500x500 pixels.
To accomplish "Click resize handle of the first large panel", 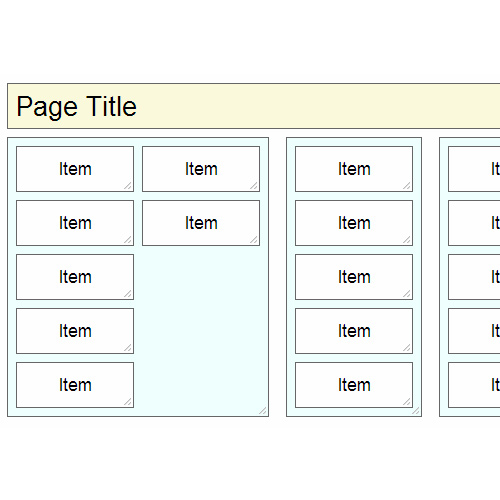I will 263,411.
